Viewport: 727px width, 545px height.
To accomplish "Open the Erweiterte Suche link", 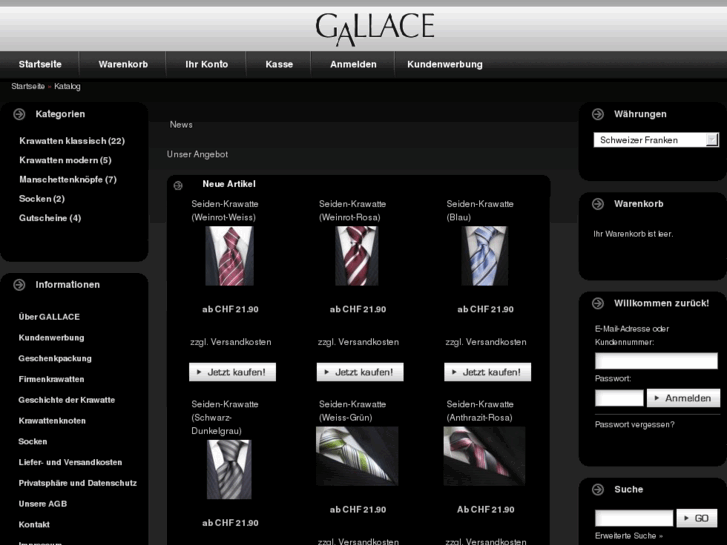I will point(629,536).
